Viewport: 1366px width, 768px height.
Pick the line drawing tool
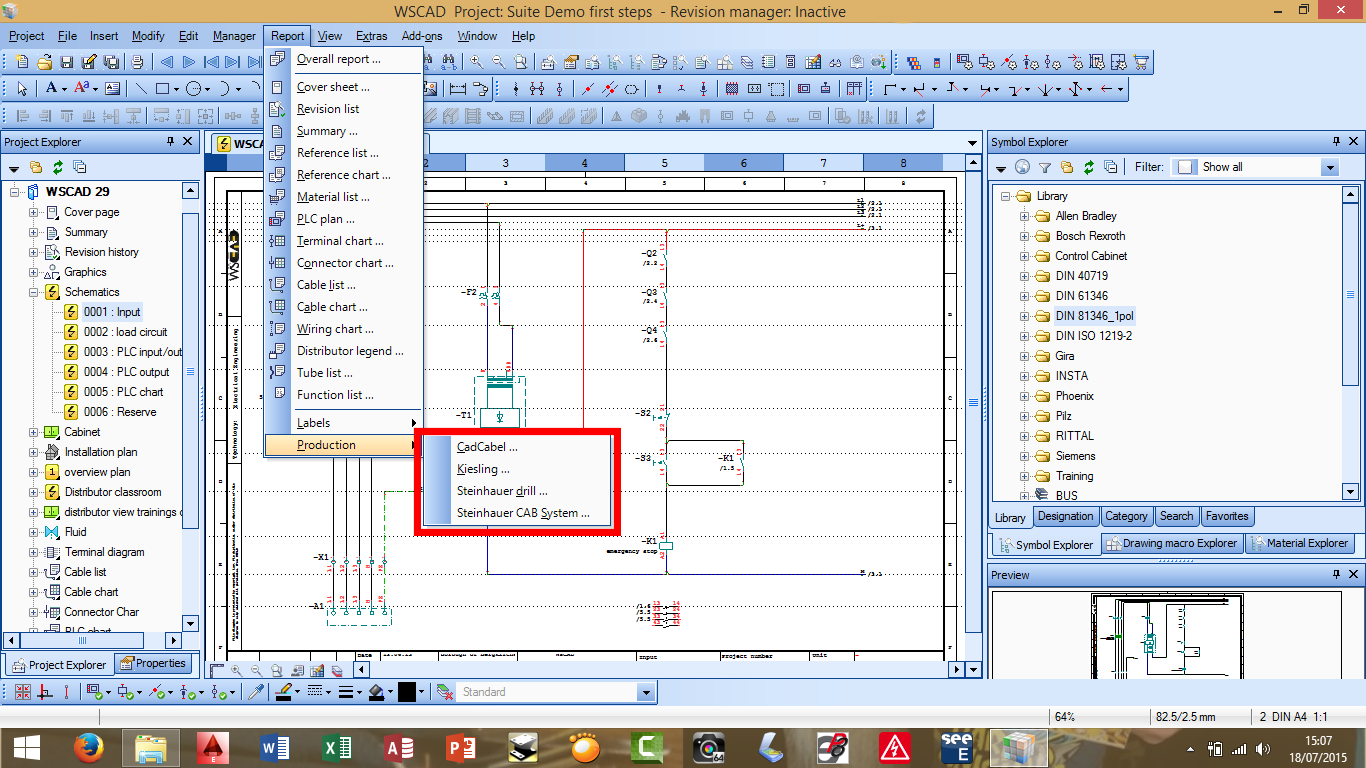(140, 89)
